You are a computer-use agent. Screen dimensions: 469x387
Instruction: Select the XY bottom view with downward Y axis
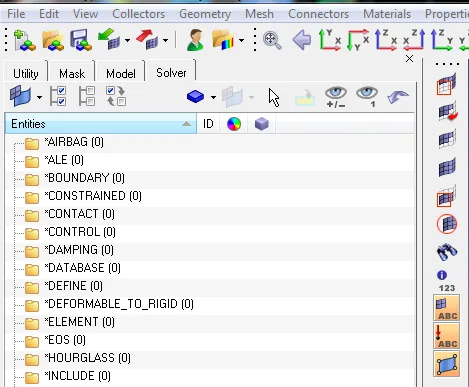(x=358, y=40)
